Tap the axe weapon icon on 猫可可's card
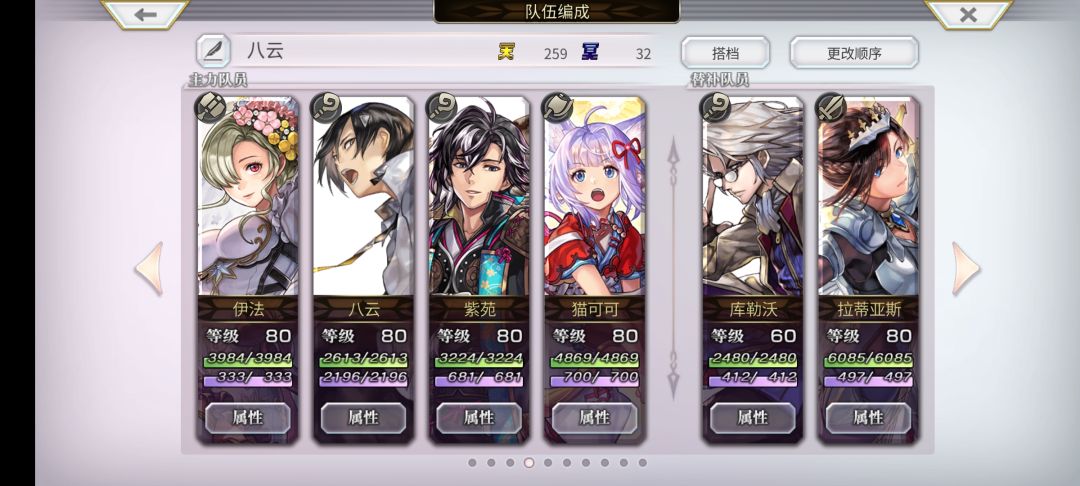This screenshot has height=486, width=1080. point(557,107)
